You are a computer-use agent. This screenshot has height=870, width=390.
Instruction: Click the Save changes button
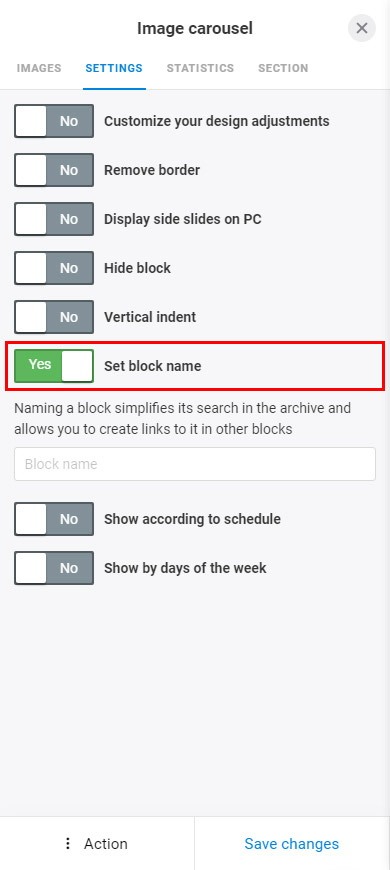(292, 843)
